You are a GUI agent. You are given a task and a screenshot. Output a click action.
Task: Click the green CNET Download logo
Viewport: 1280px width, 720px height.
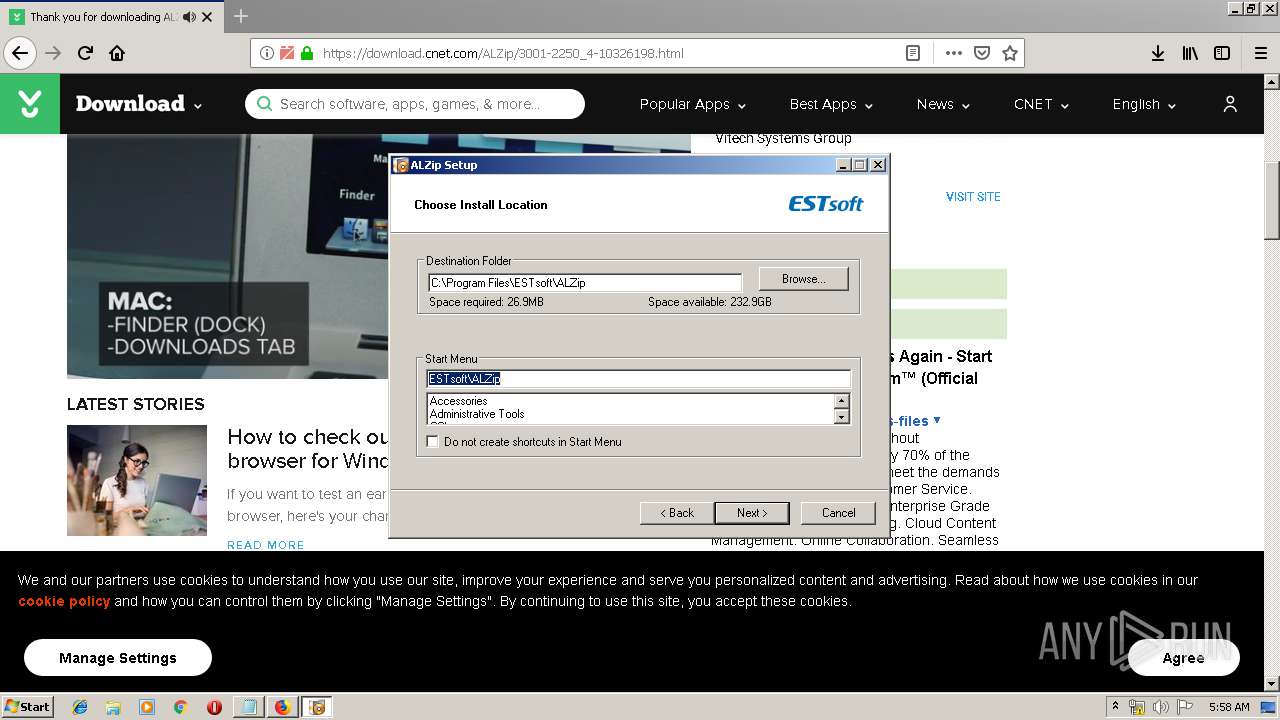[x=30, y=104]
